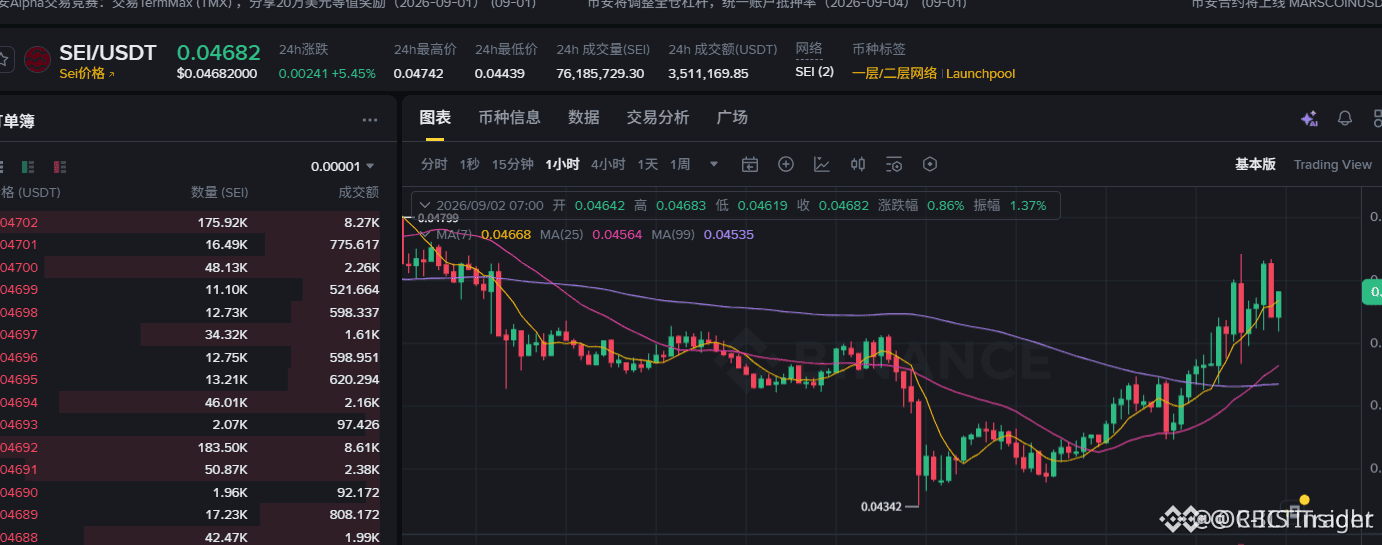
Task: Click the hexagon chart settings icon
Action: [930, 164]
